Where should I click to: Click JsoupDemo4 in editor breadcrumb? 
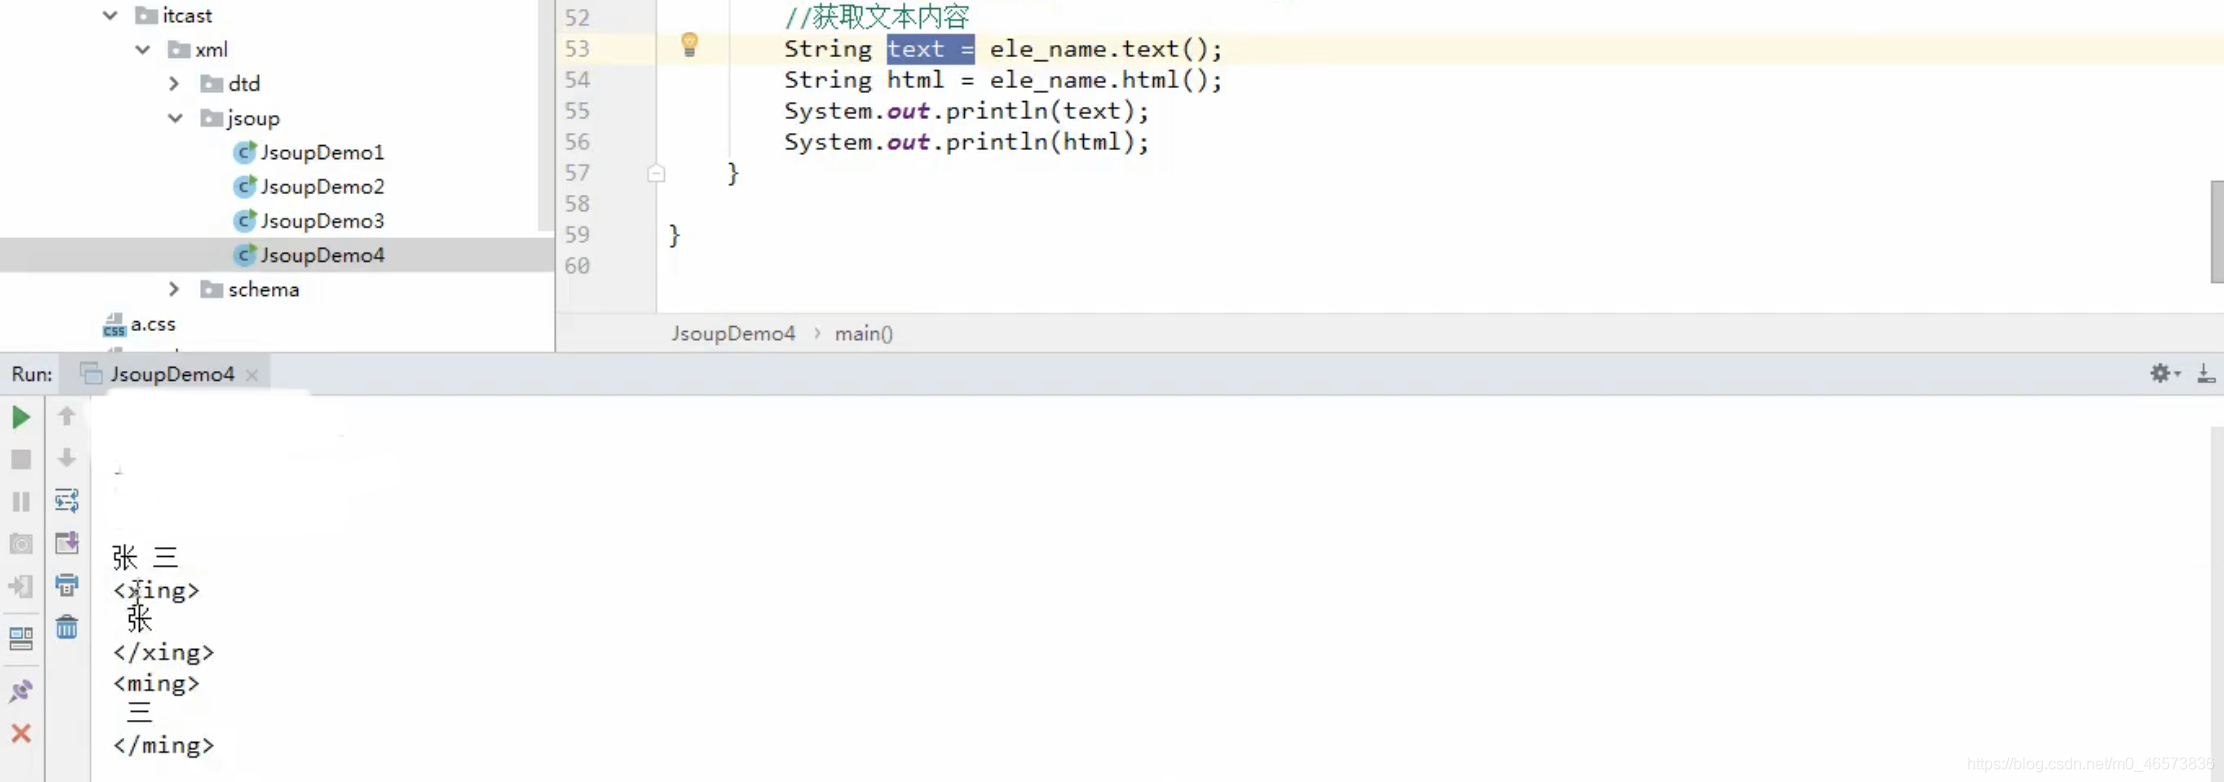[x=733, y=333]
